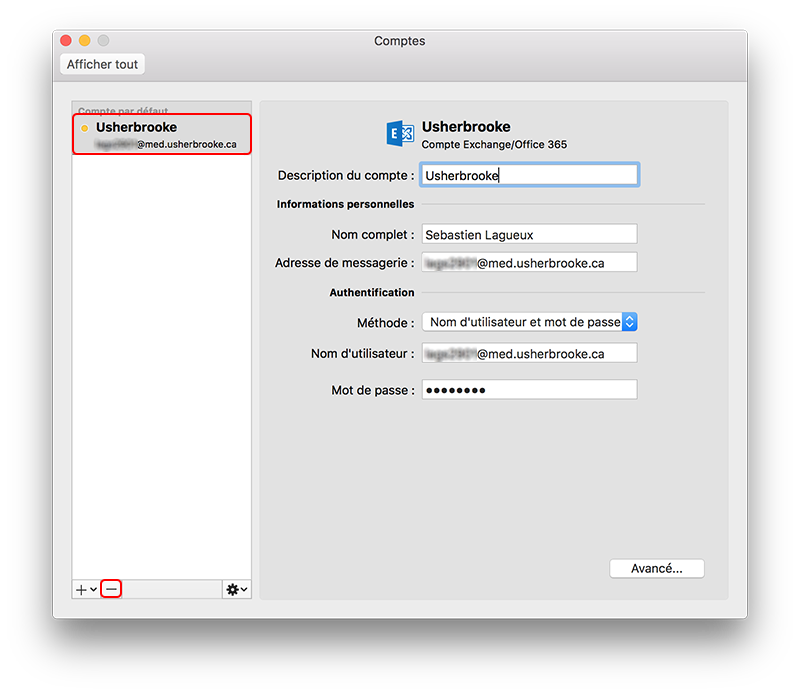800x694 pixels.
Task: Open the Méthode authentication dropdown
Action: point(529,322)
